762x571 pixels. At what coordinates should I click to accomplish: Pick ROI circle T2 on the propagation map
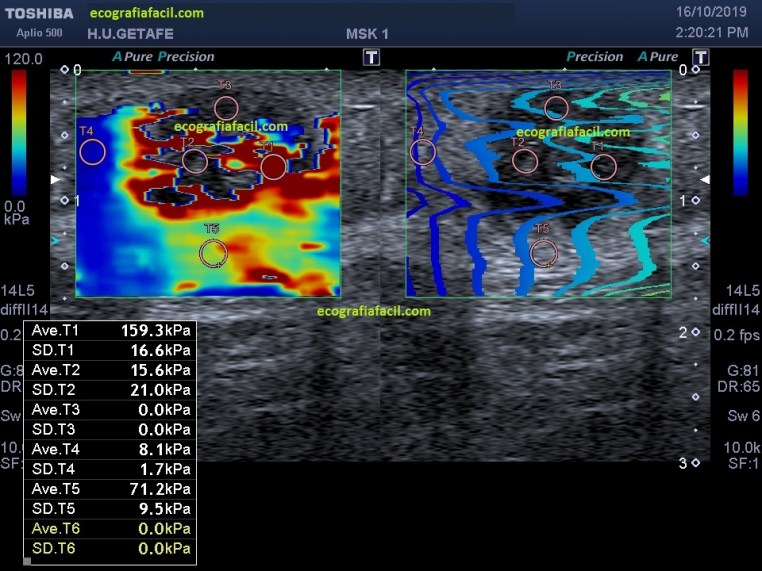pos(524,161)
